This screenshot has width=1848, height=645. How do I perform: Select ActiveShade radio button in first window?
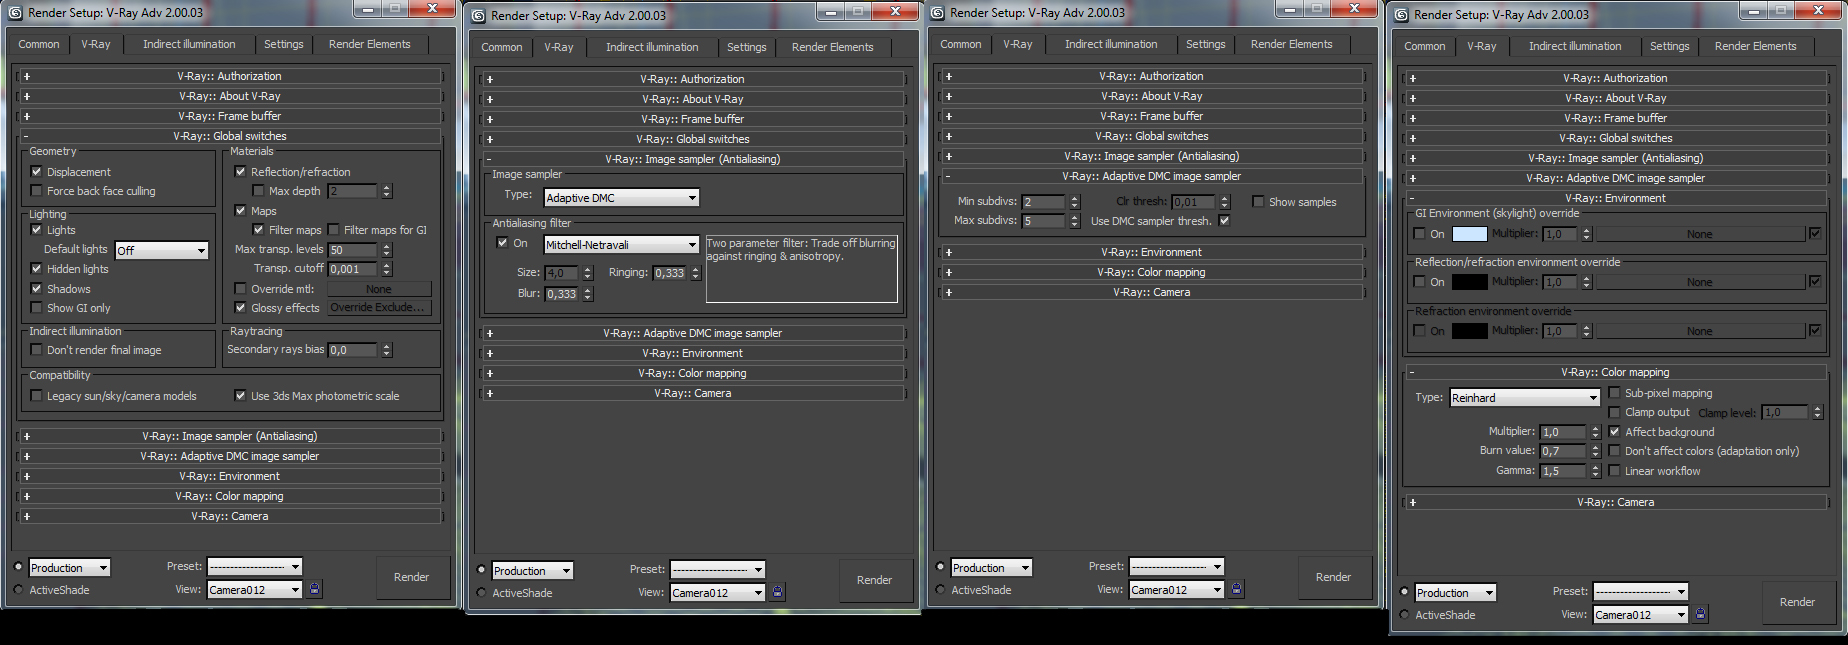click(18, 590)
